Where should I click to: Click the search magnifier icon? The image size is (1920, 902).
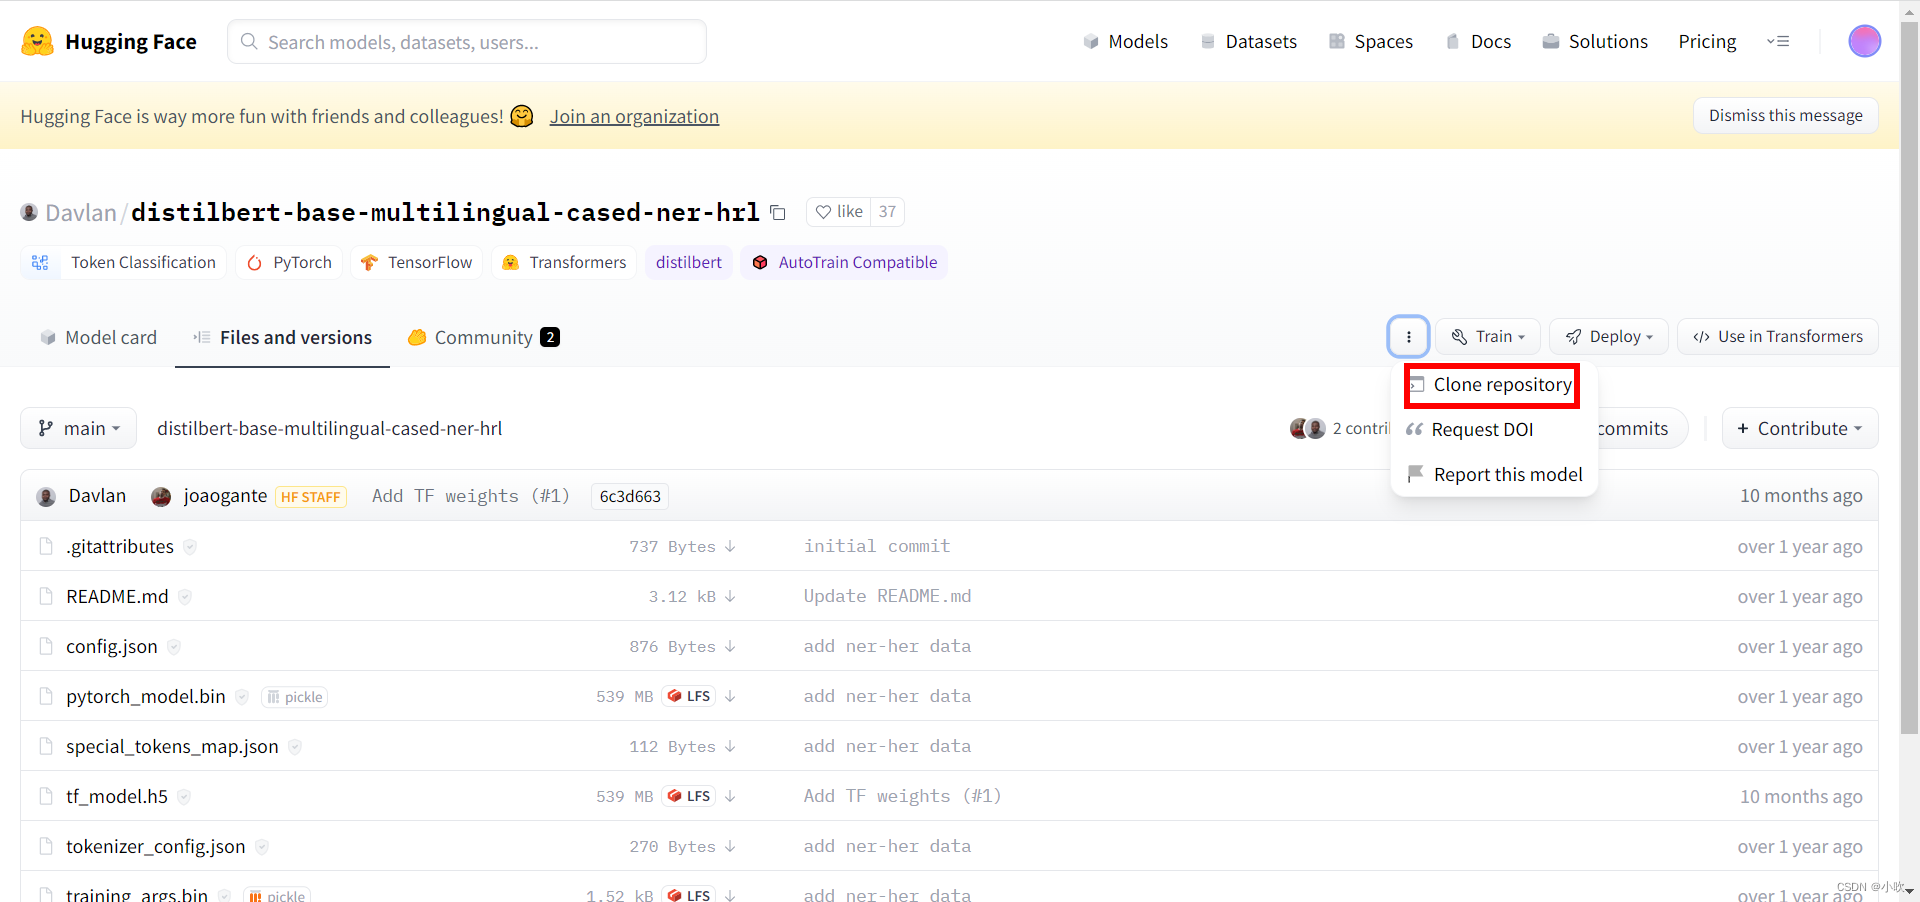pyautogui.click(x=249, y=42)
